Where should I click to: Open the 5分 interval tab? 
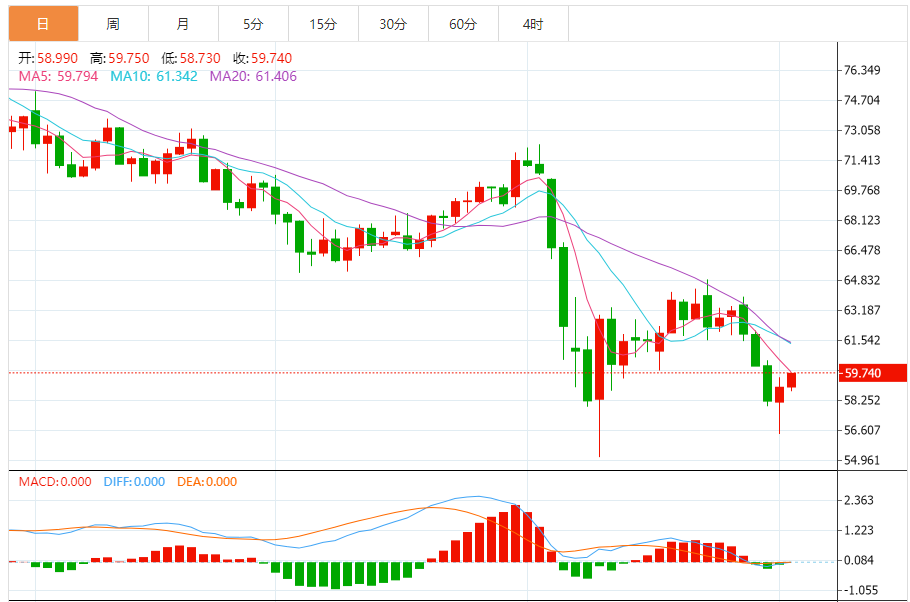point(254,24)
